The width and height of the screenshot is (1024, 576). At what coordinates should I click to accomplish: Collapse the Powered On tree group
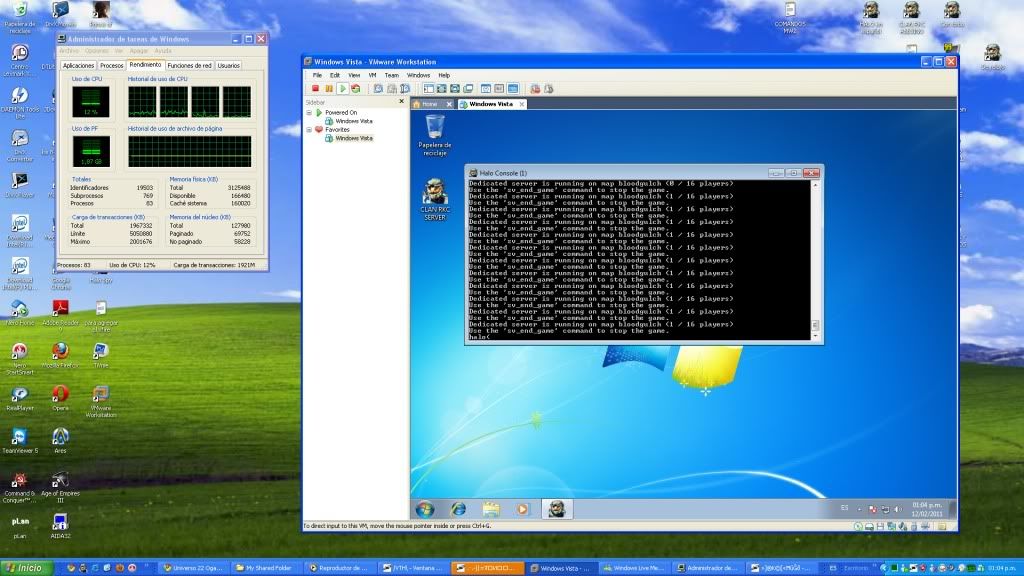click(309, 112)
